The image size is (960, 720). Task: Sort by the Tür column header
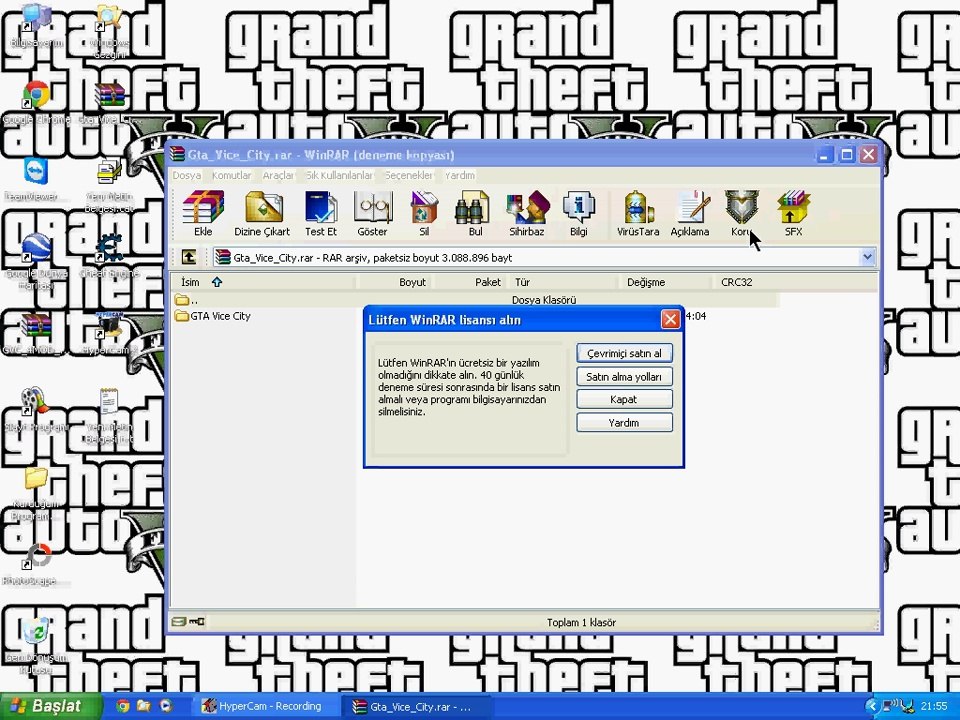coord(563,282)
